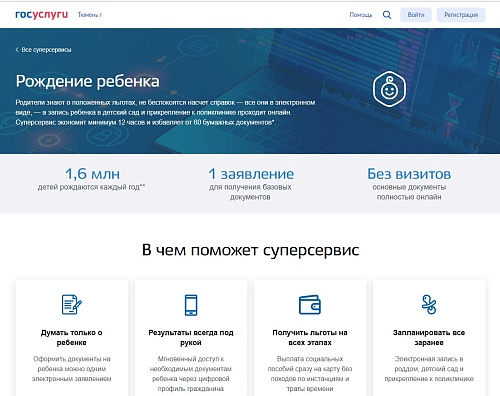
Task: Click card title Получить льготы на всех этапах
Action: 310,337
